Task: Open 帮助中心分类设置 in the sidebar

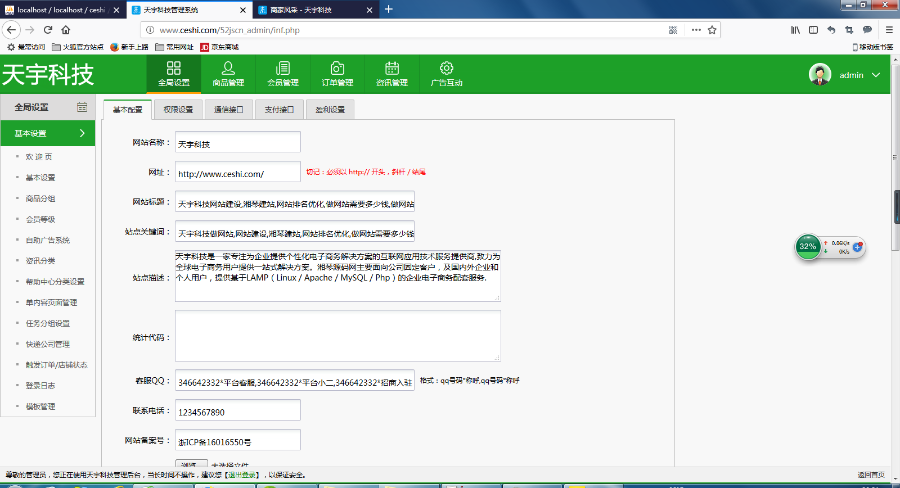Action: (x=55, y=281)
